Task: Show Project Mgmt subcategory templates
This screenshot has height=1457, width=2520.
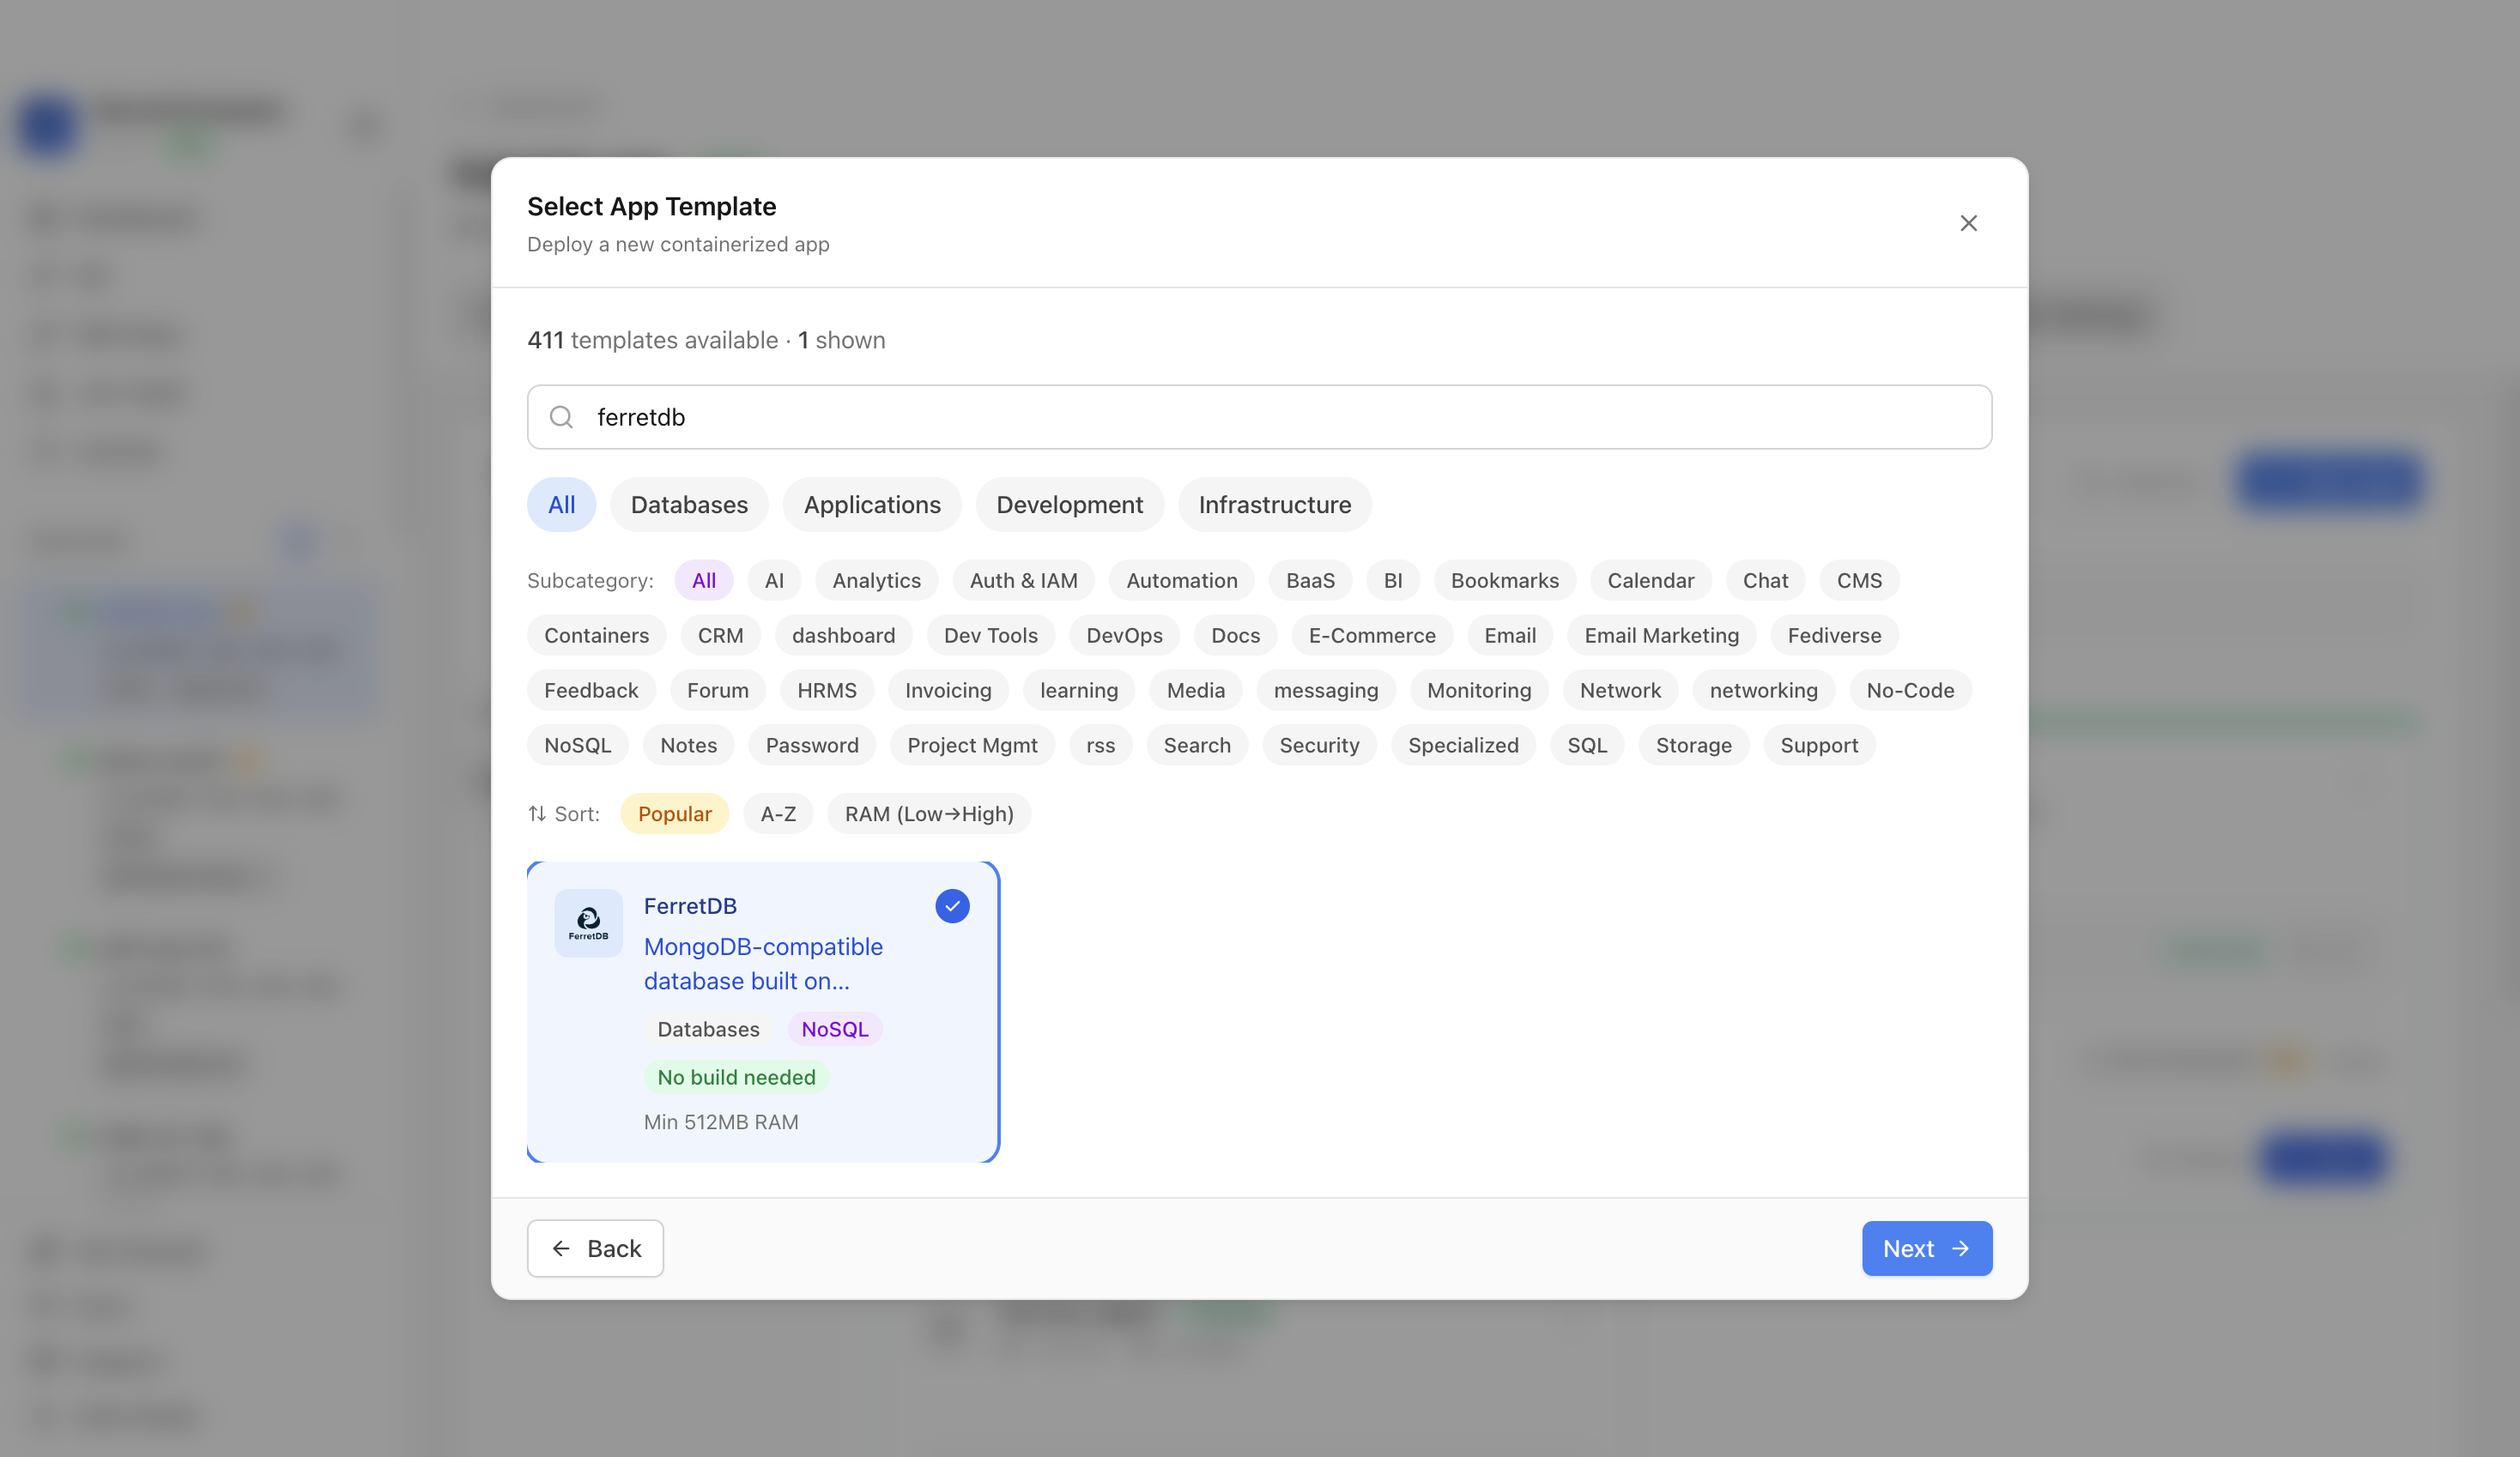Action: point(972,746)
